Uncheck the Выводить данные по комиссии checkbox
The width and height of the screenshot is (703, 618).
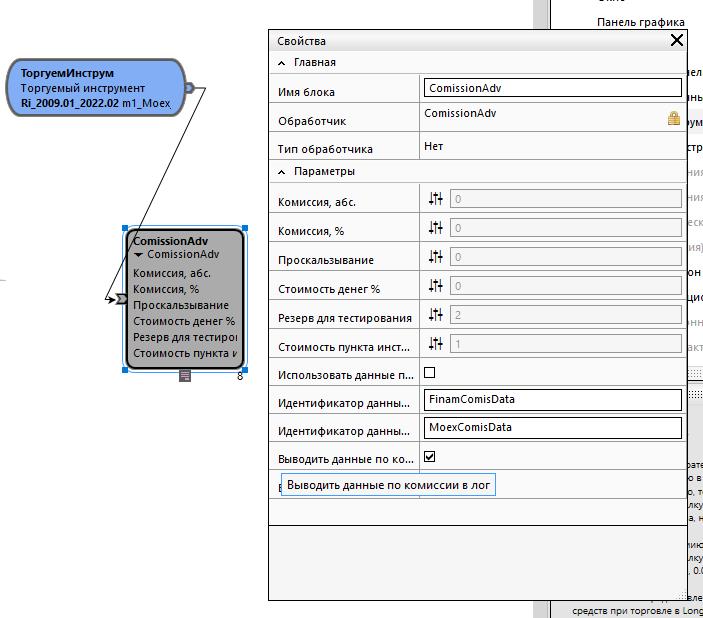430,456
